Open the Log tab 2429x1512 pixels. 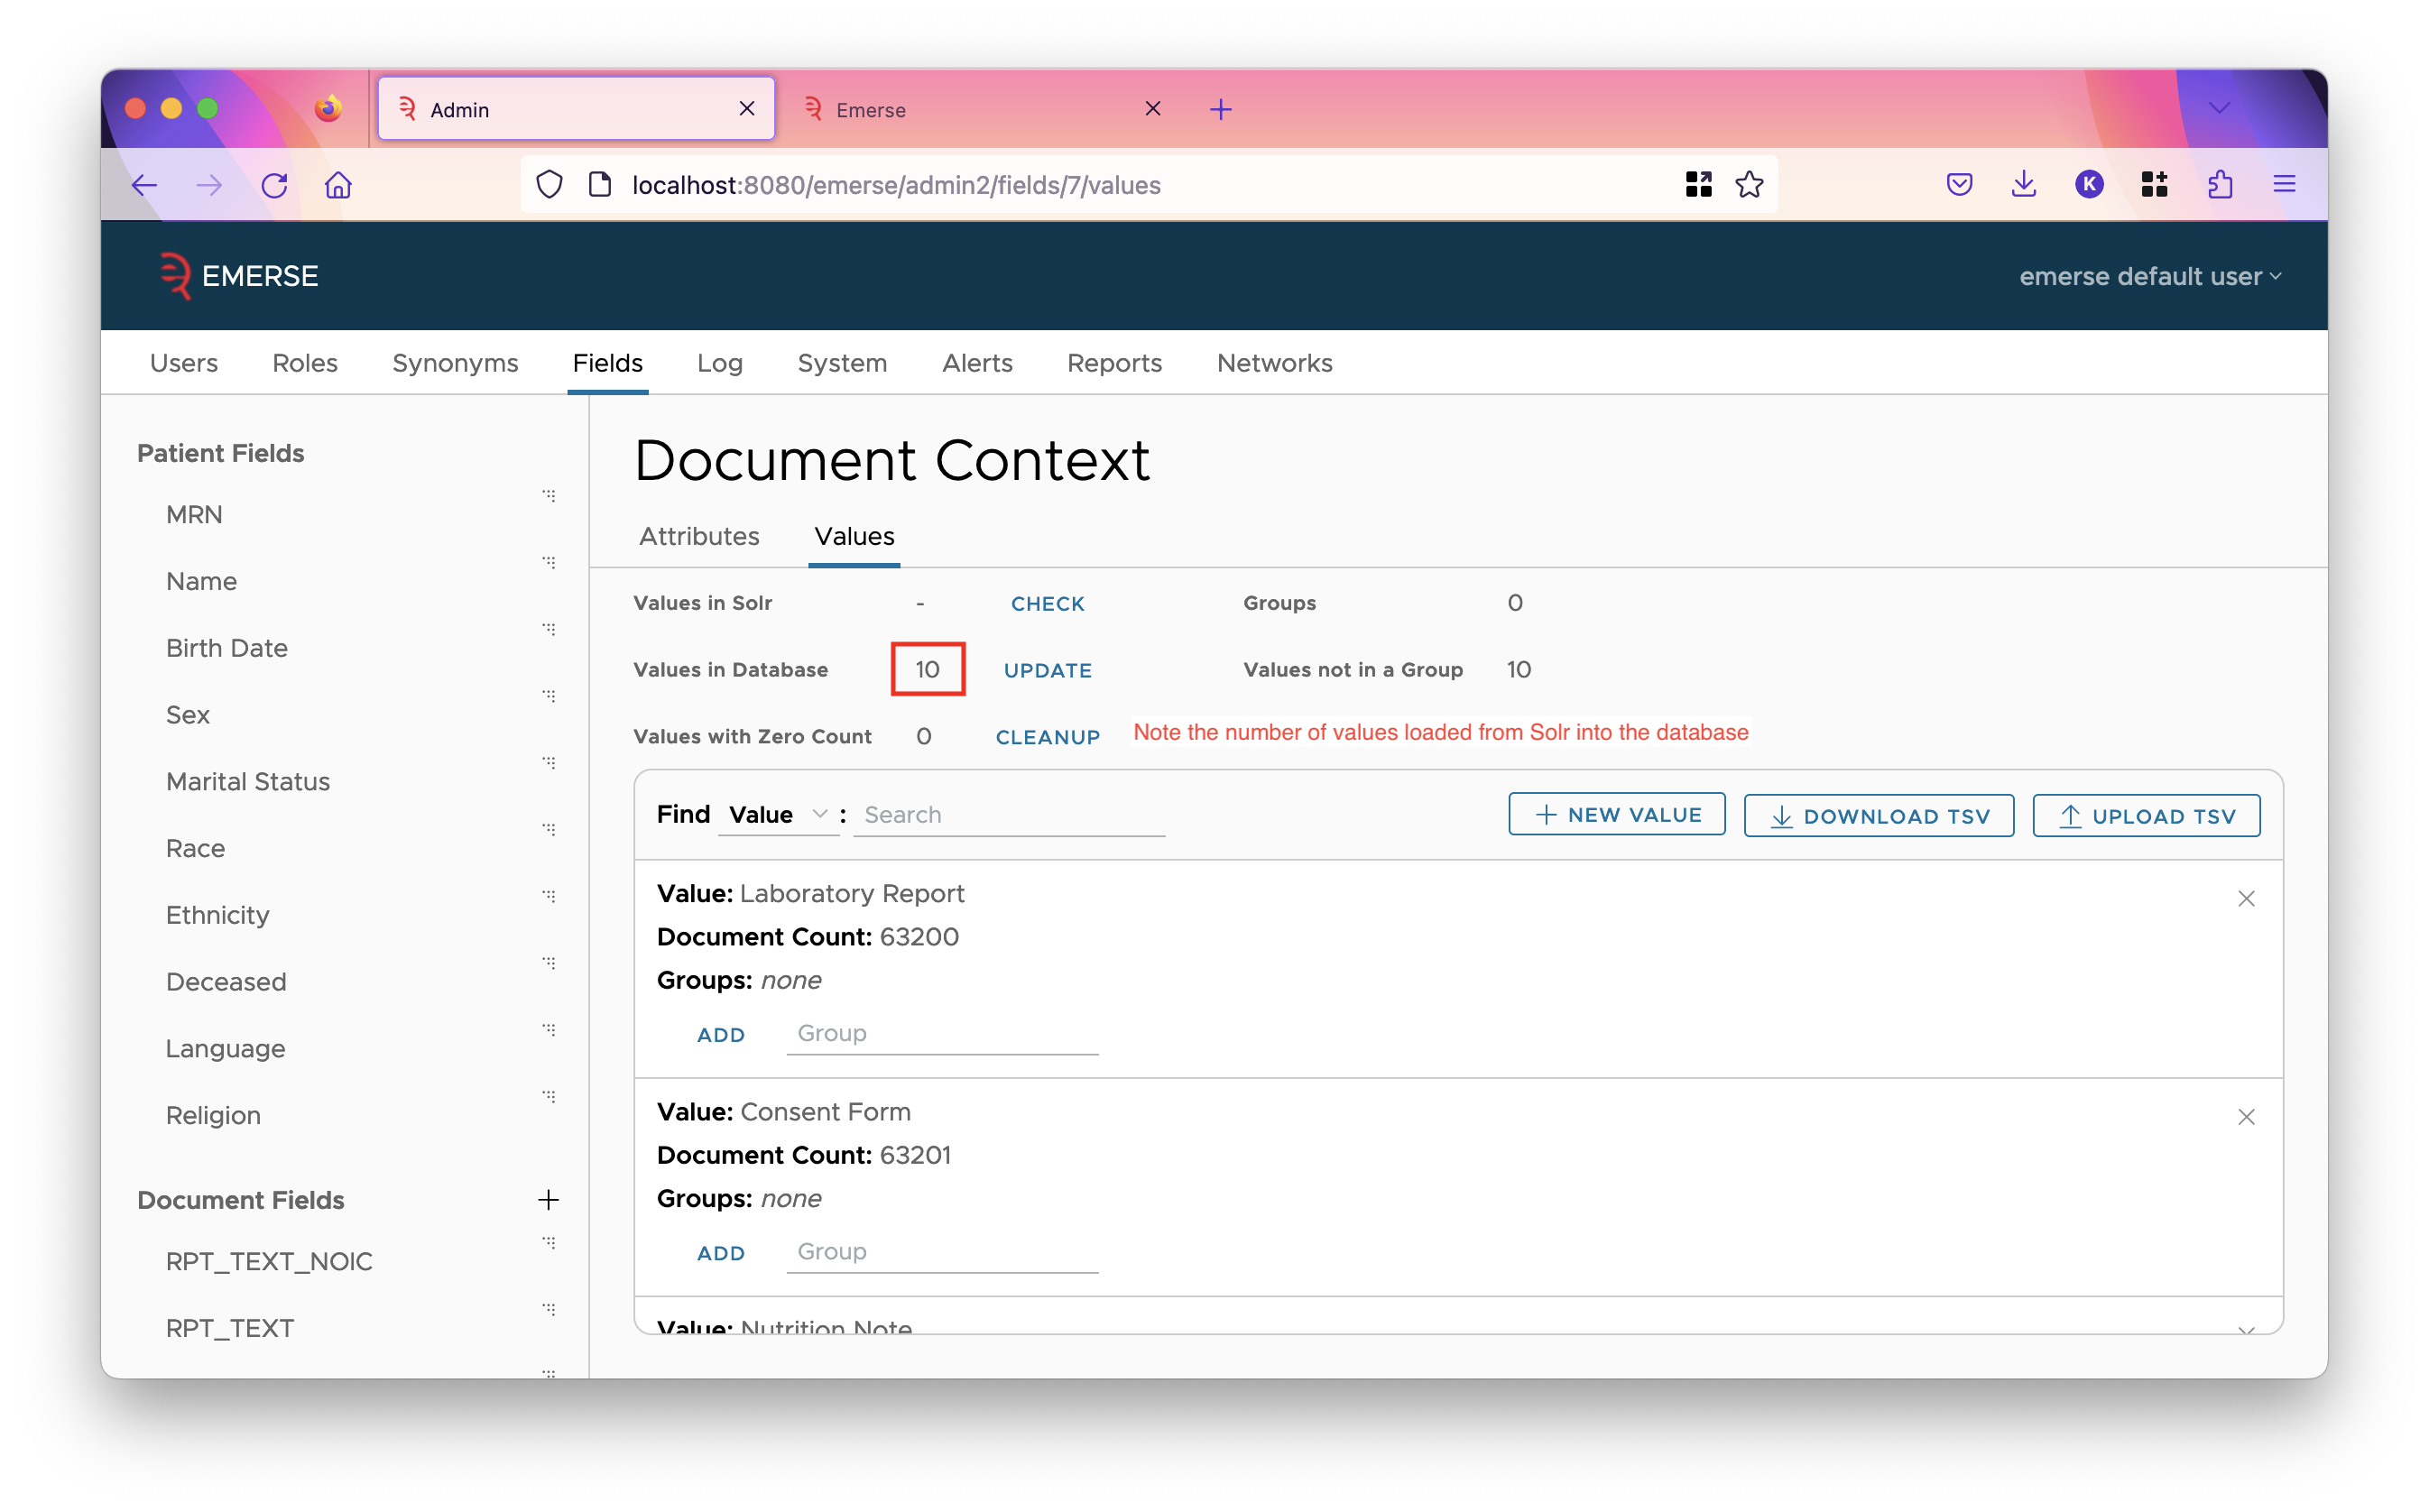click(x=719, y=363)
